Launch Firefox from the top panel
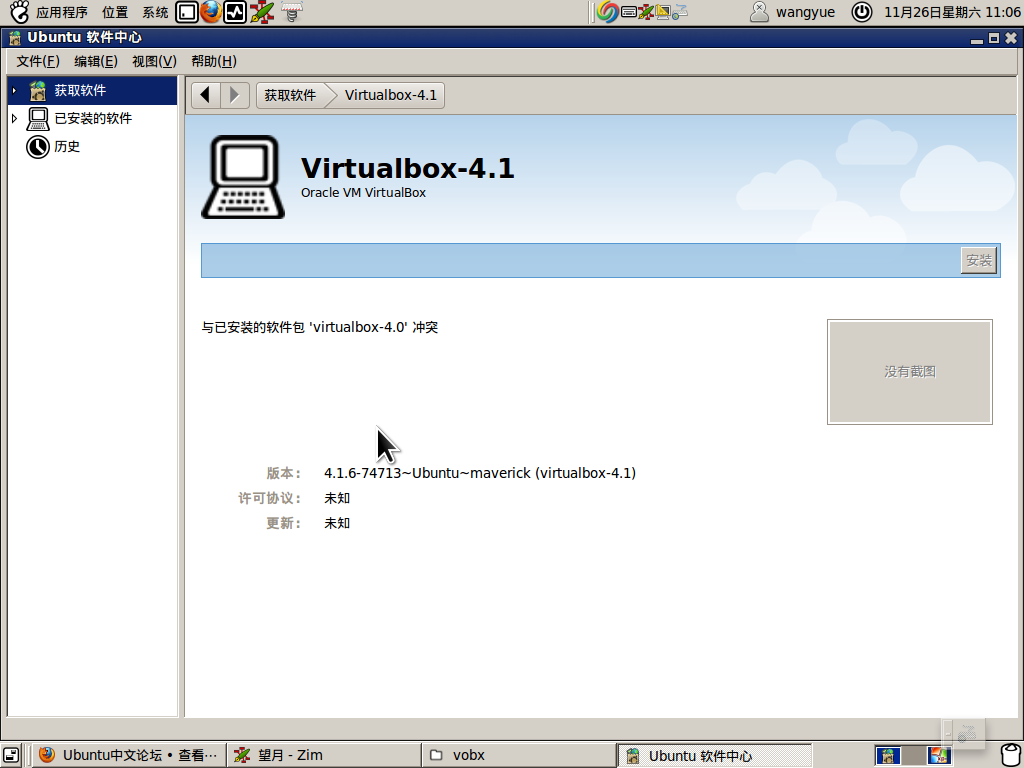 click(211, 12)
